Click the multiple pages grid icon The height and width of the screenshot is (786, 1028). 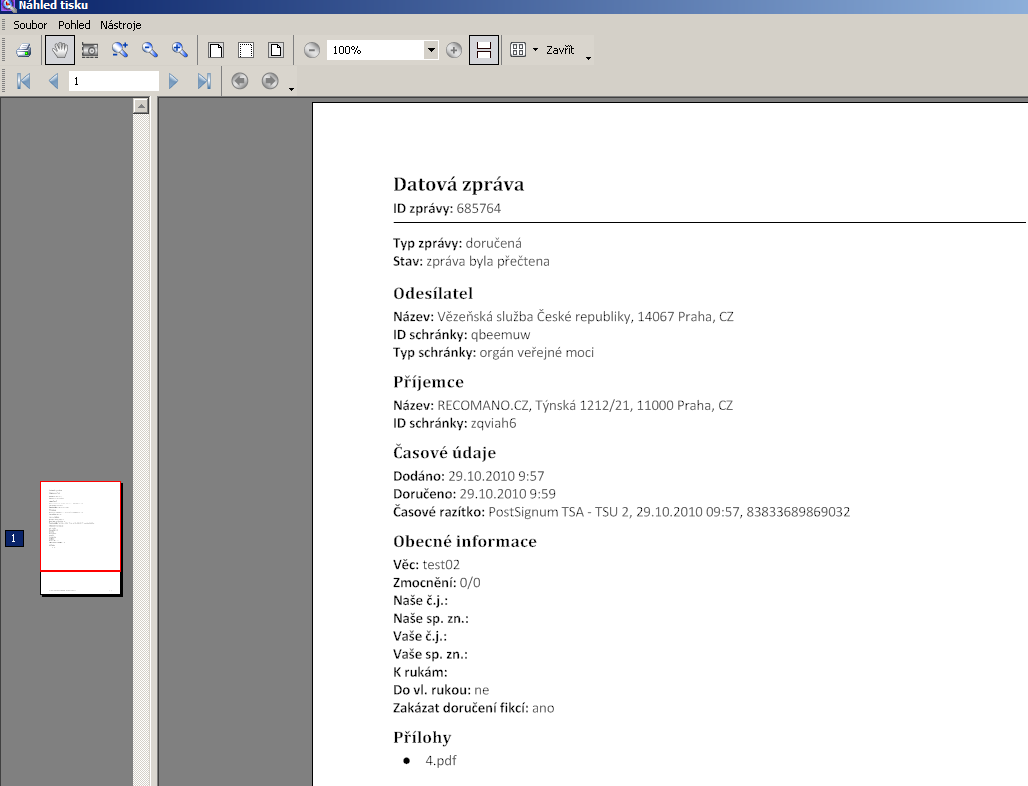(x=518, y=50)
